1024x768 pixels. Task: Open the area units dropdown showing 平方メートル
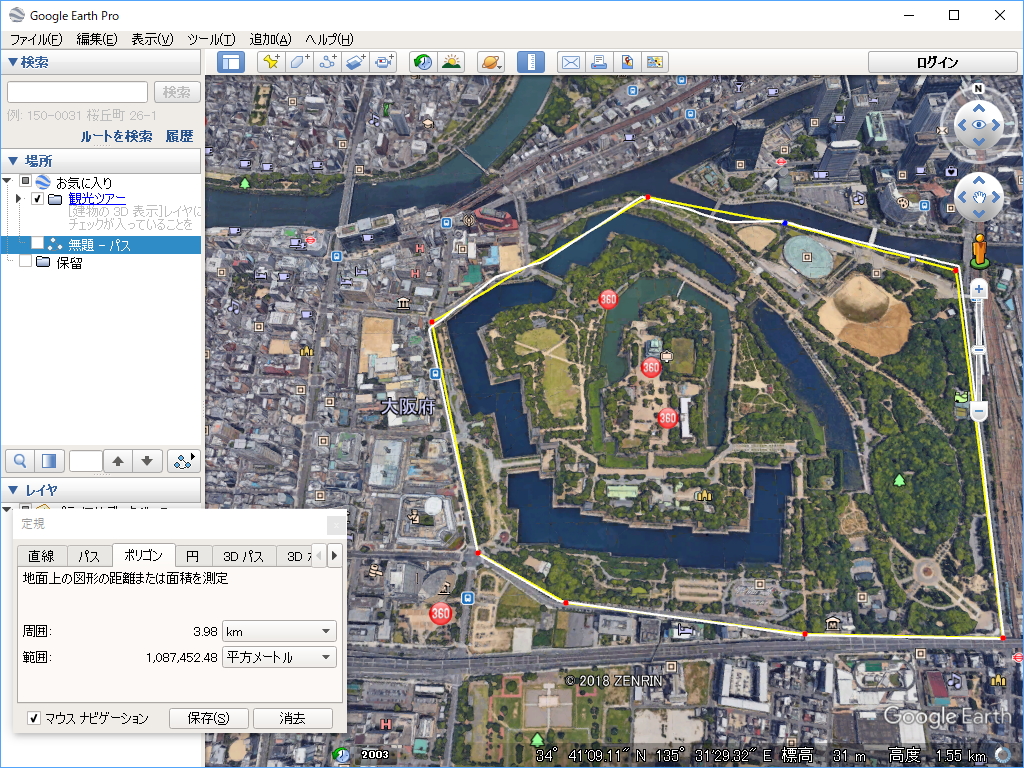[x=325, y=657]
